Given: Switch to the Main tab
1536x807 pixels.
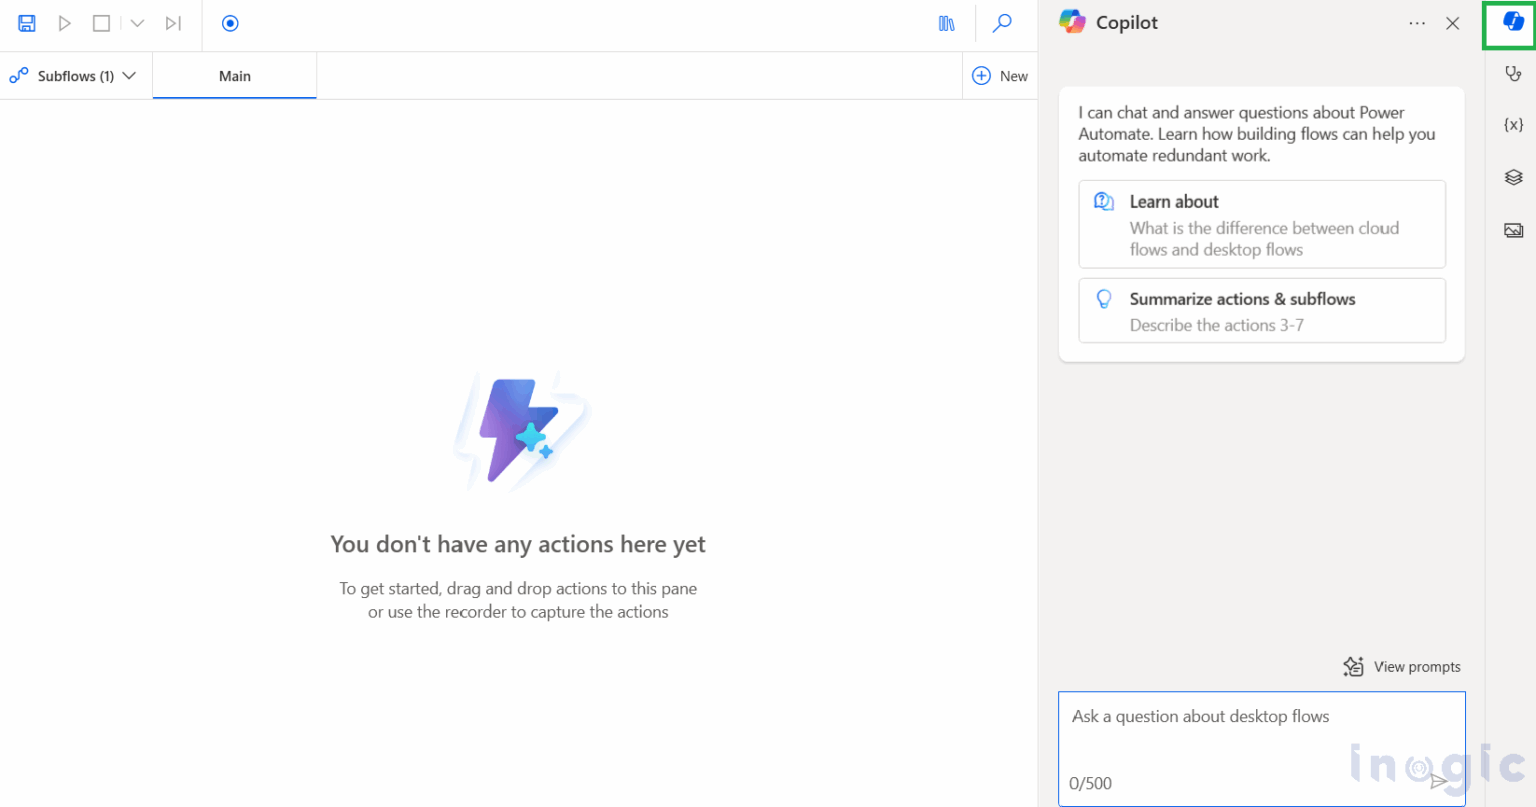Looking at the screenshot, I should [x=235, y=76].
